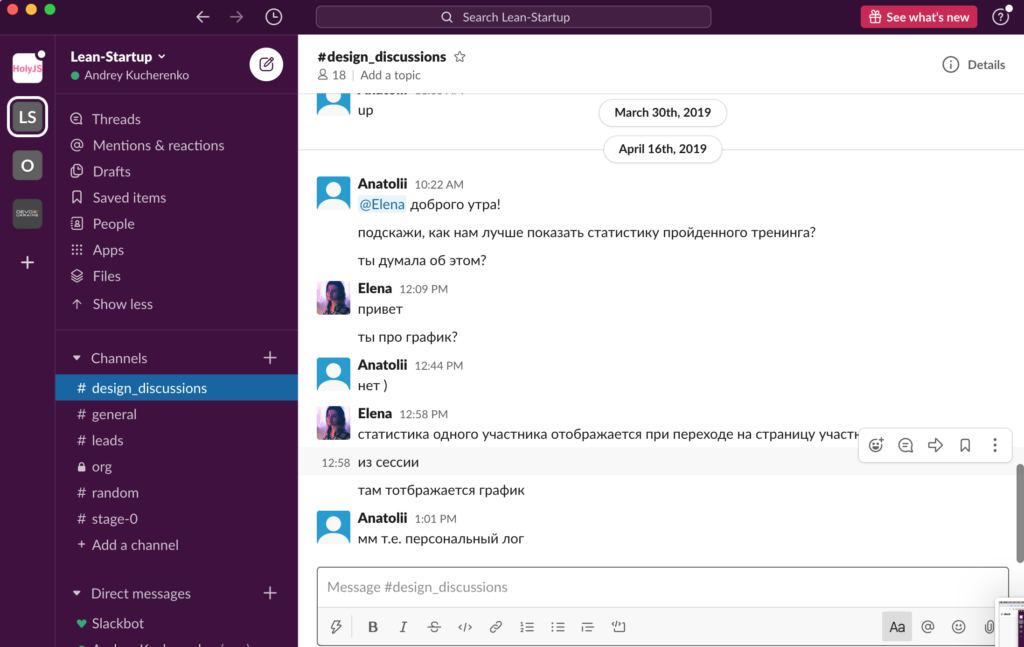Toggle italic formatting

coord(403,627)
